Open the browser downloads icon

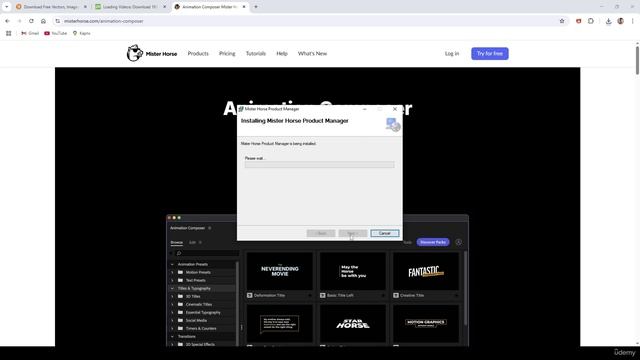(608, 21)
